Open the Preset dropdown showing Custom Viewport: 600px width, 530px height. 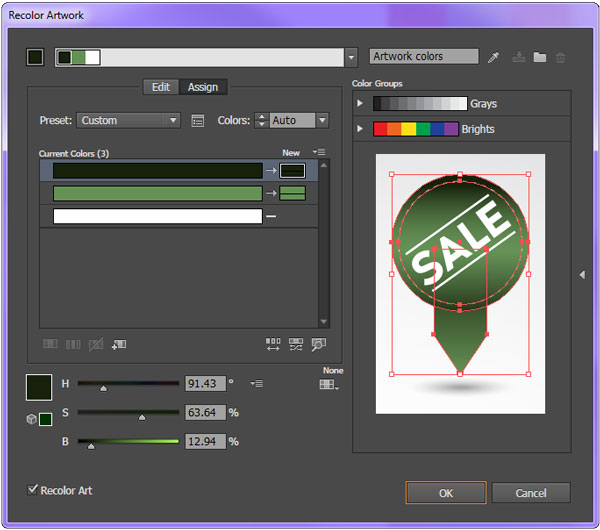[128, 121]
